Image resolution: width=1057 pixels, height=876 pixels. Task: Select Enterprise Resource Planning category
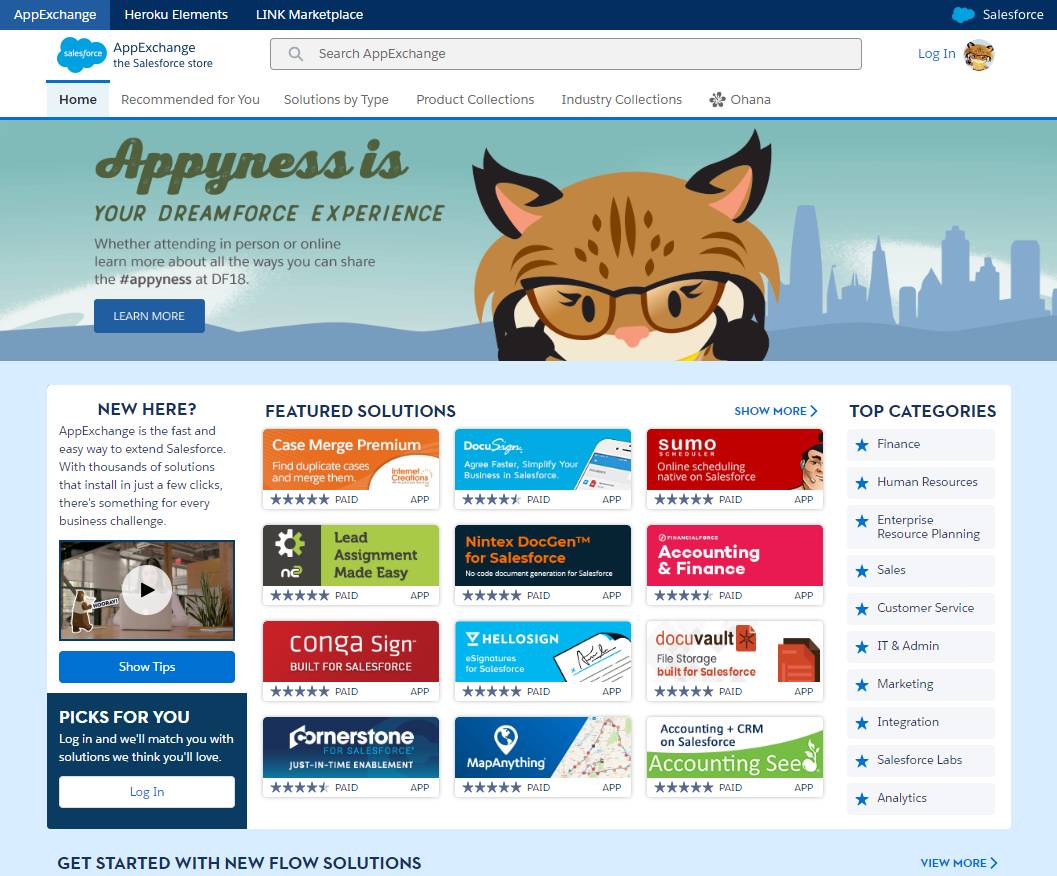tap(921, 527)
